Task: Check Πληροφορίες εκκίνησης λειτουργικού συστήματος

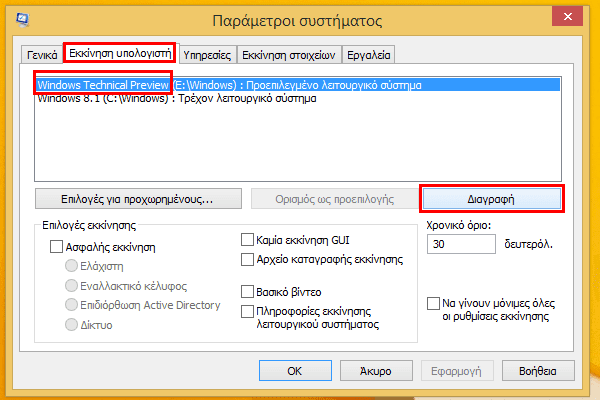Action: click(x=247, y=311)
